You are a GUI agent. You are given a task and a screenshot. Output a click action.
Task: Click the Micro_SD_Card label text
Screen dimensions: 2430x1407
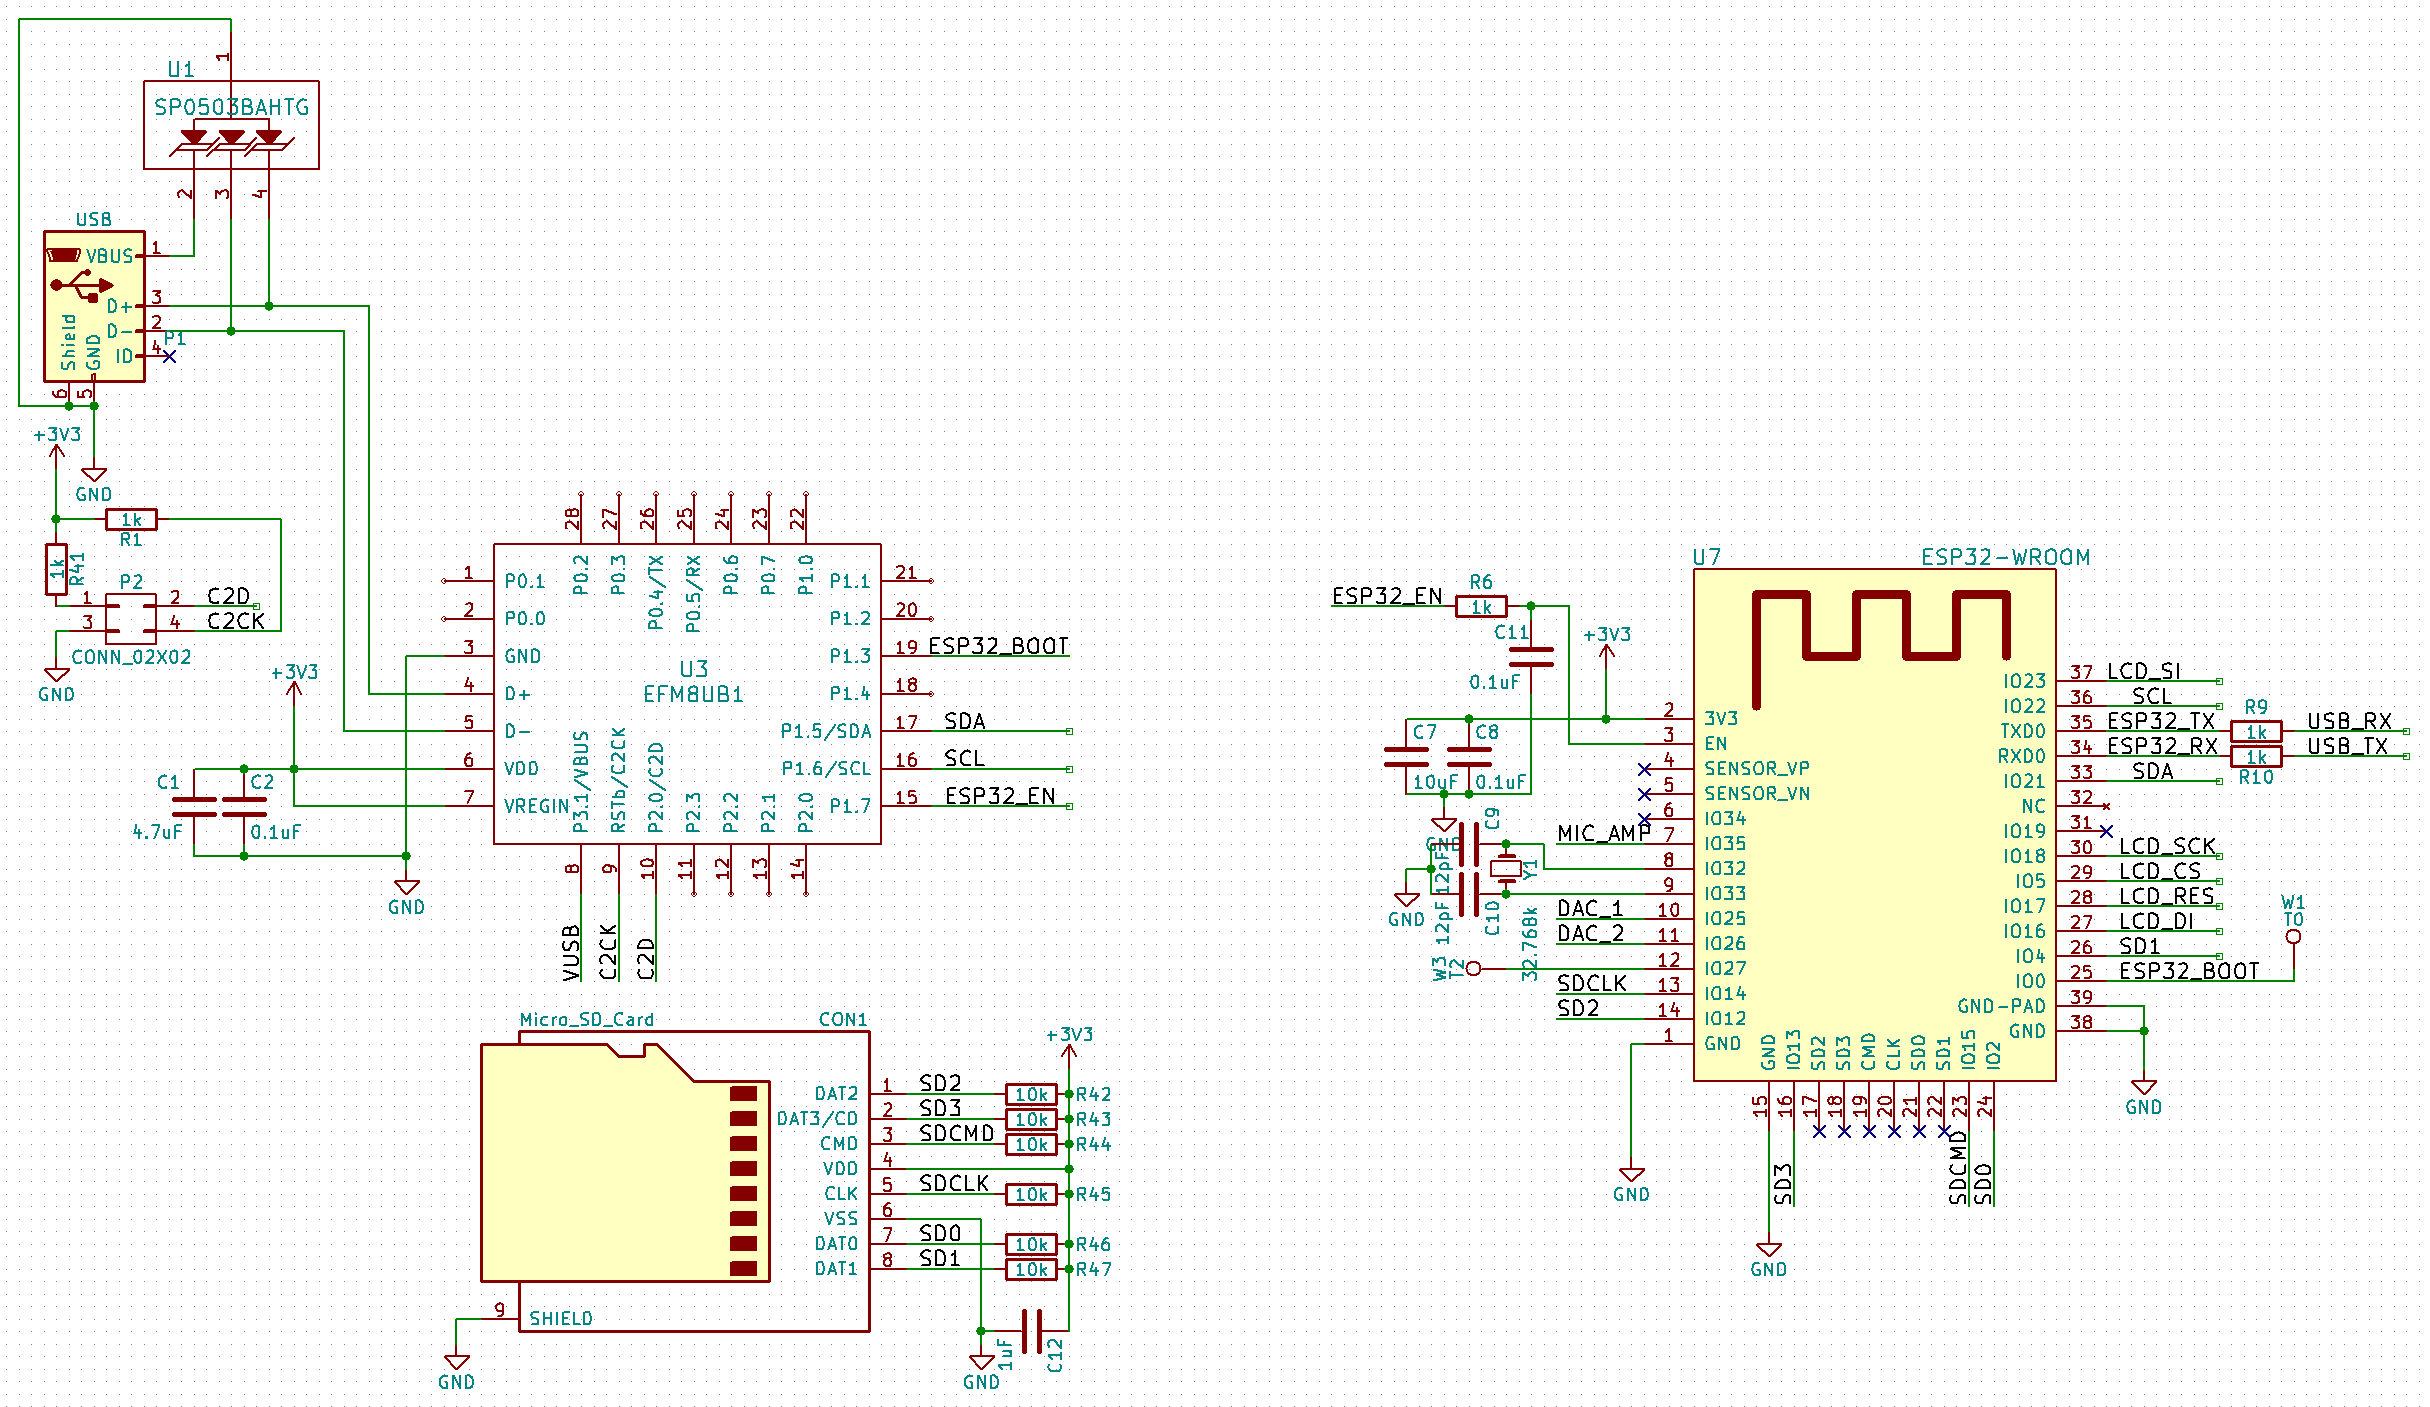click(x=587, y=1019)
